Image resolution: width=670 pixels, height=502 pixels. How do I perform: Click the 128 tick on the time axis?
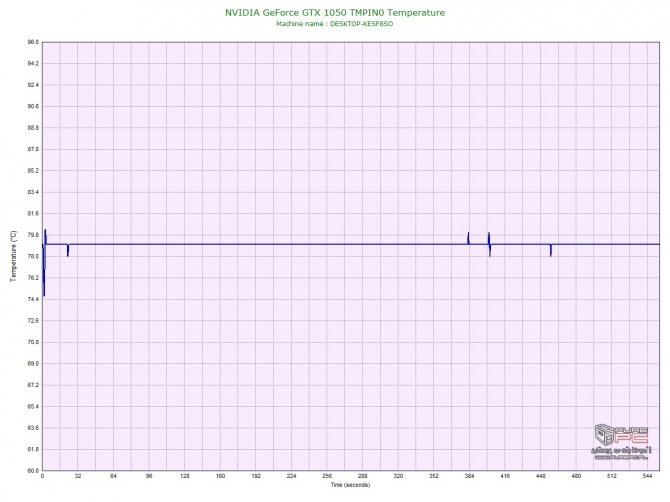click(185, 476)
